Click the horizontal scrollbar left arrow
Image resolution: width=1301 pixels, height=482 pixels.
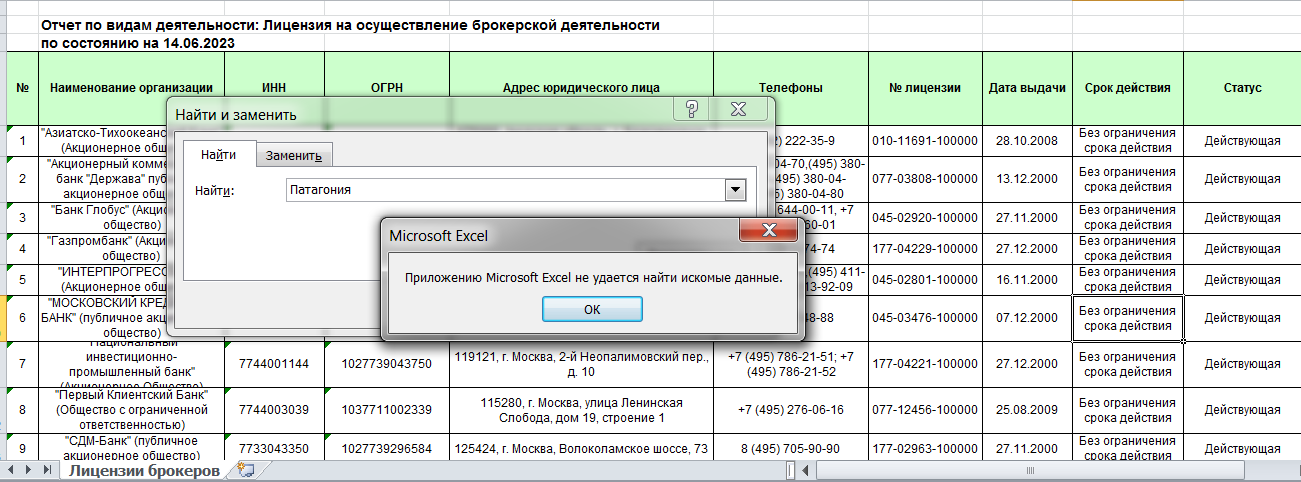click(x=805, y=470)
